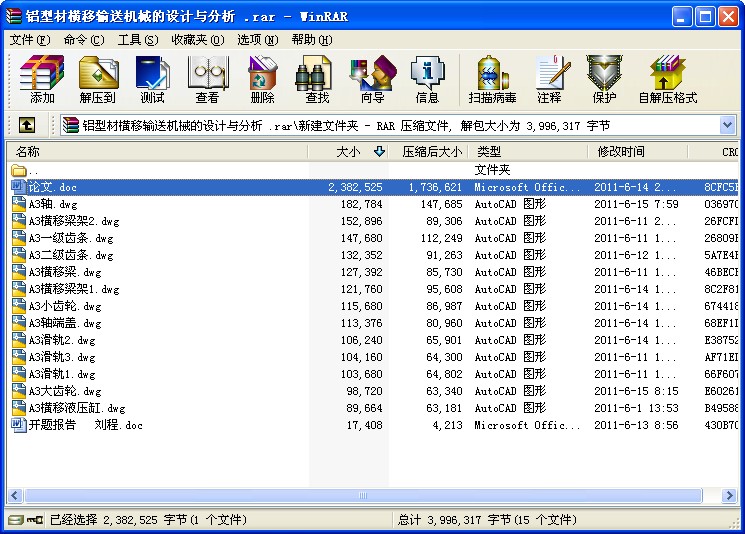
Task: Click the 自解压格式 SFX icon
Action: point(668,79)
